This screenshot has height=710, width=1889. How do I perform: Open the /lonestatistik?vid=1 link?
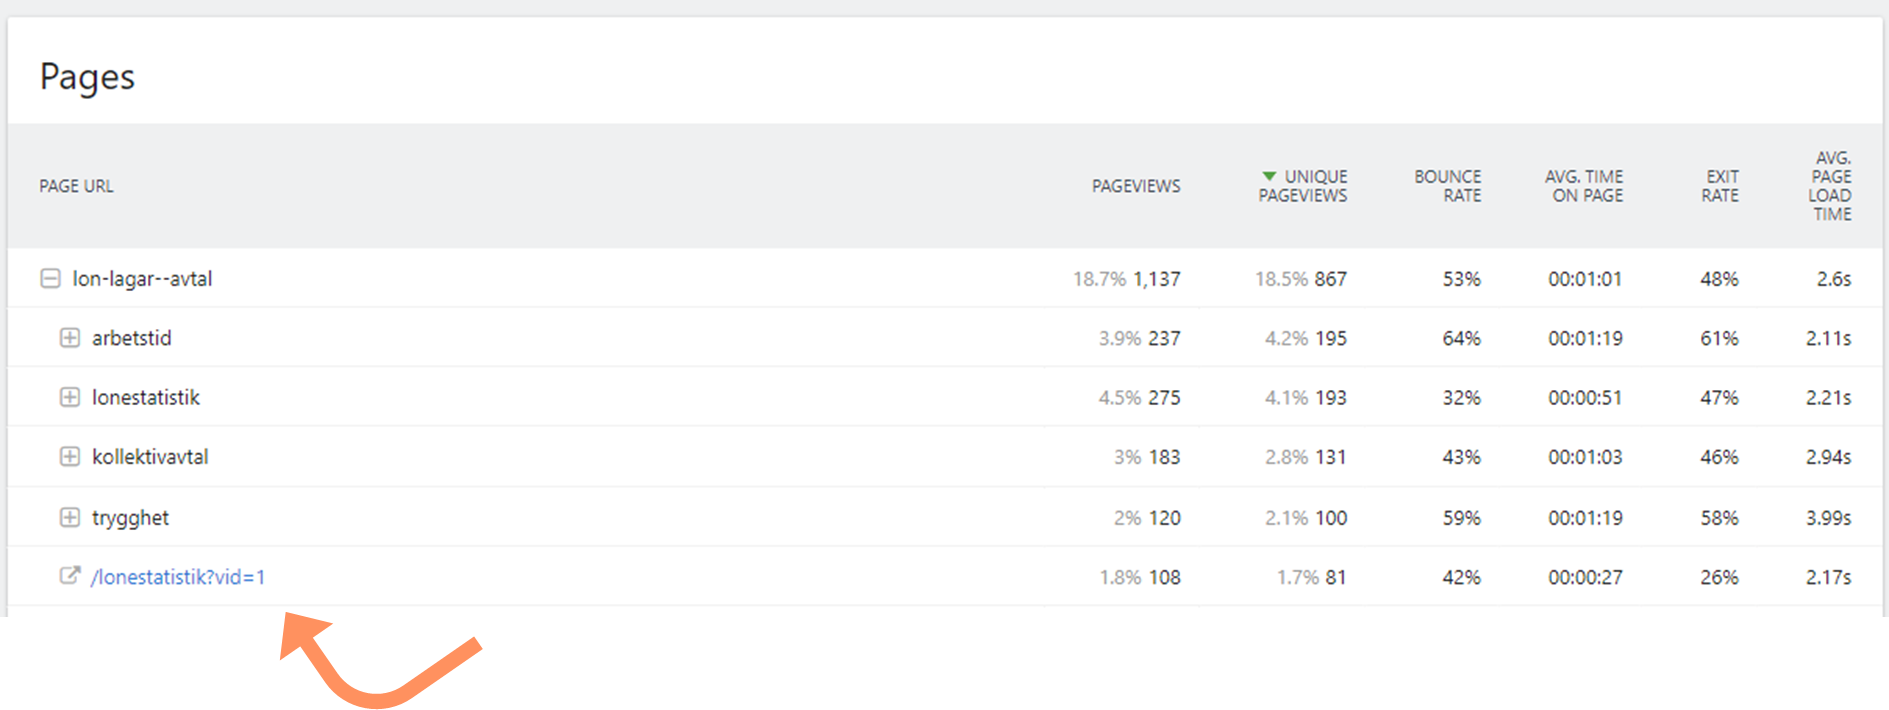pos(178,577)
